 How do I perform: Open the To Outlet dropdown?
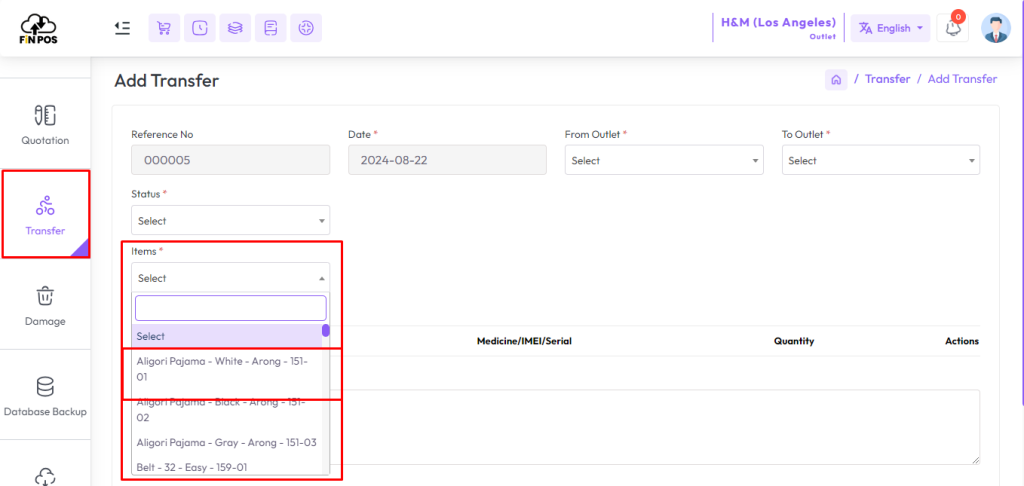[x=881, y=160]
